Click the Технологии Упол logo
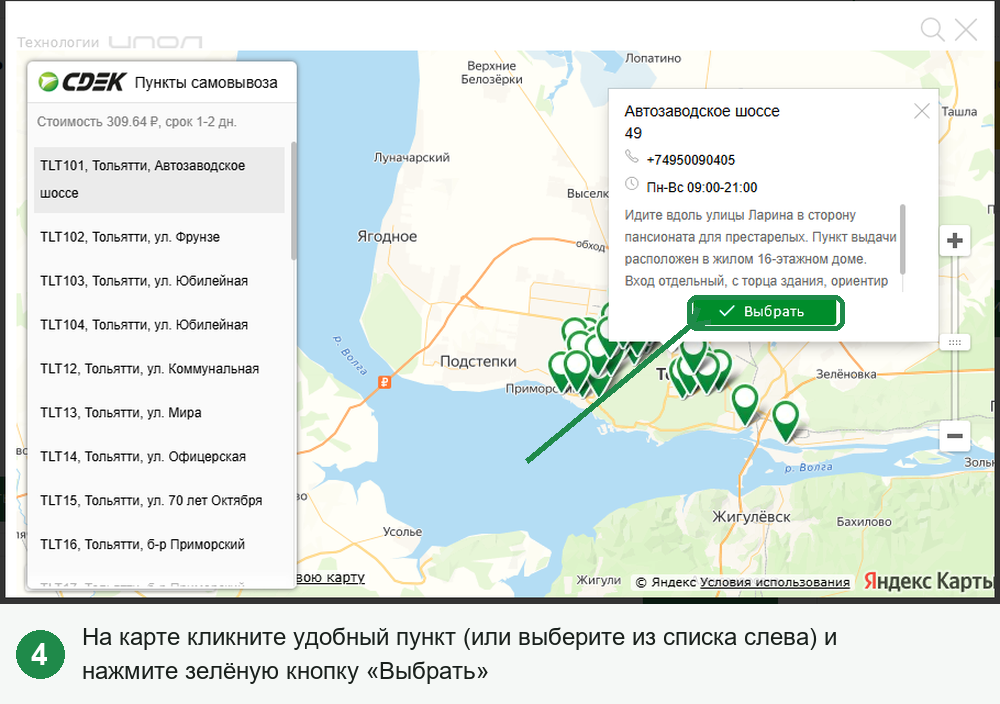 pyautogui.click(x=109, y=42)
